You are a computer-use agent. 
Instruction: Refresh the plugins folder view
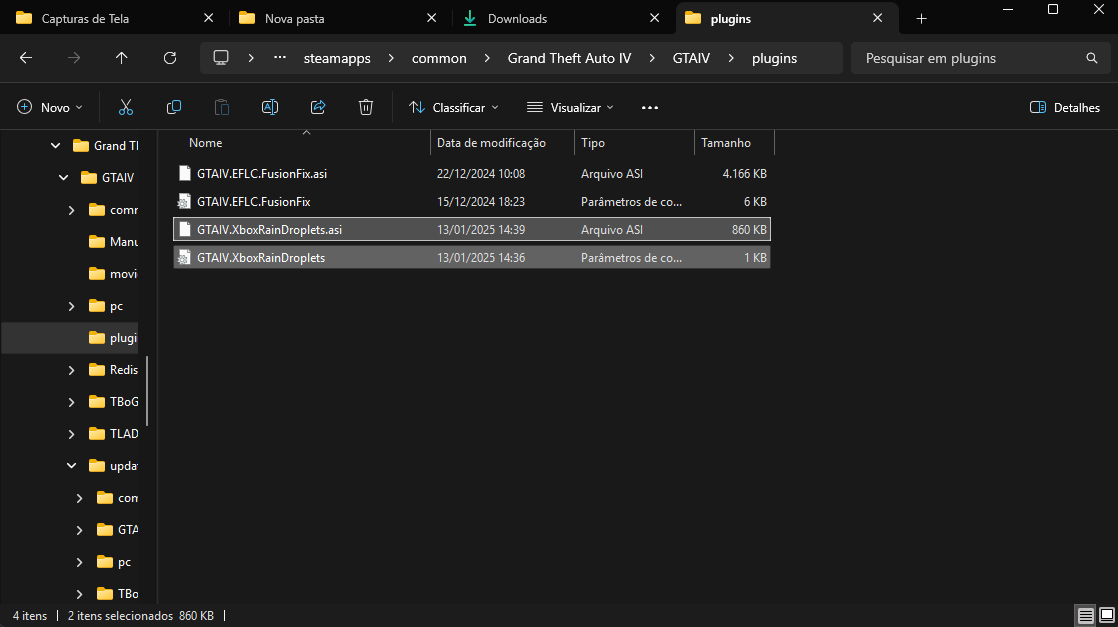point(170,58)
